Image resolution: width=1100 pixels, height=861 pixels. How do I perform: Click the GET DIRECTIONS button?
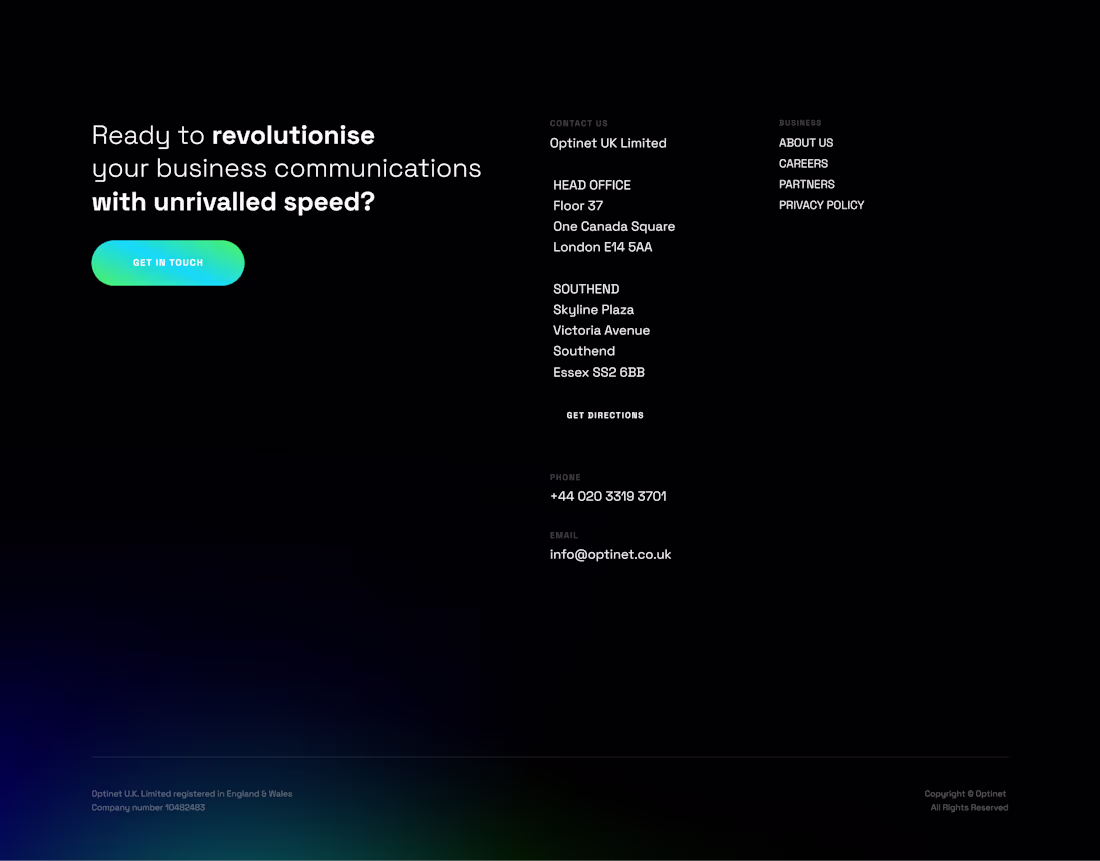coord(605,414)
